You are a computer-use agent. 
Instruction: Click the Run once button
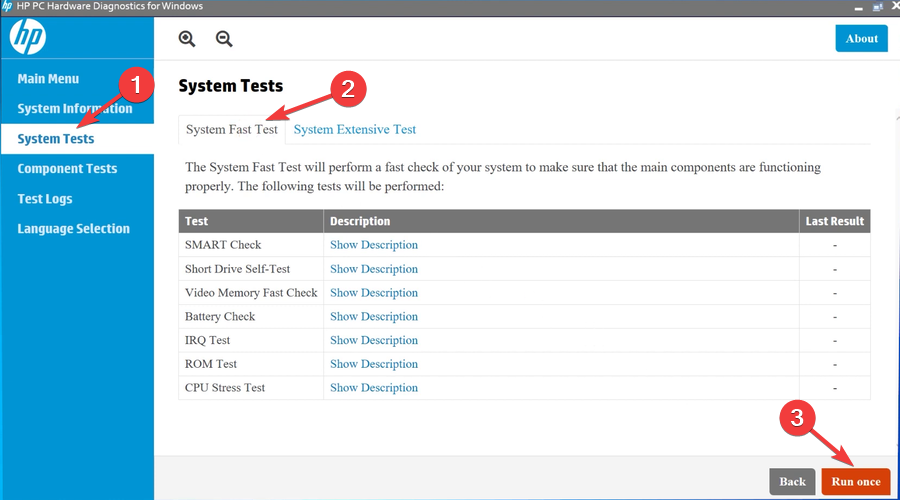[x=856, y=482]
